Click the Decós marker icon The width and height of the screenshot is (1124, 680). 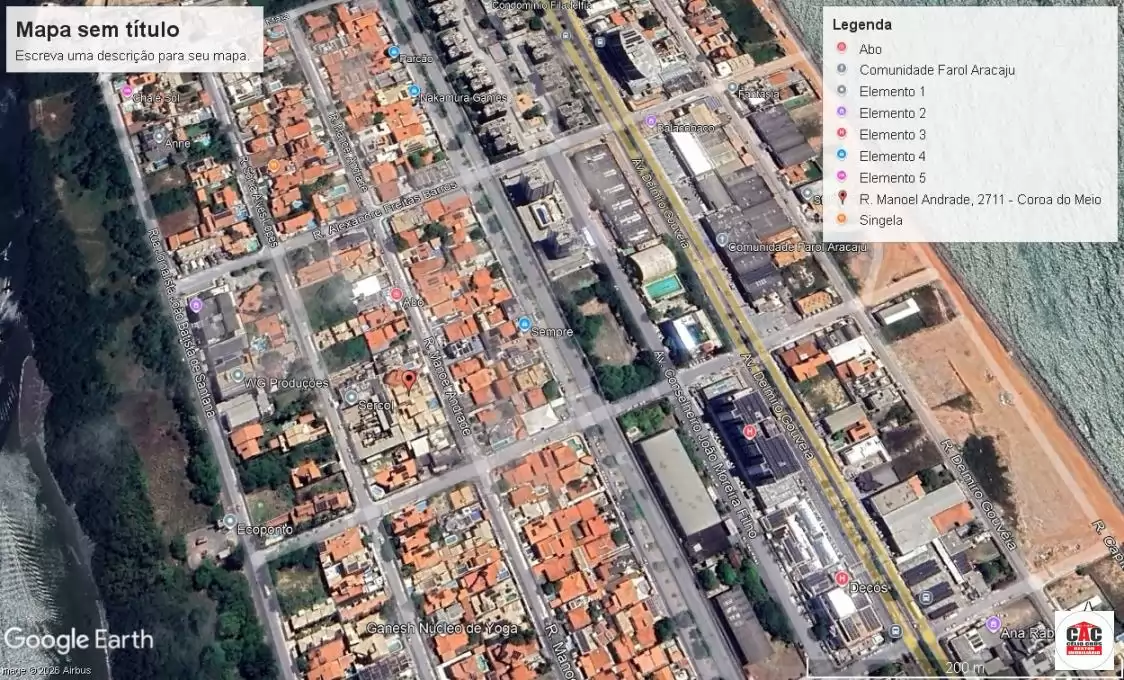(842, 578)
